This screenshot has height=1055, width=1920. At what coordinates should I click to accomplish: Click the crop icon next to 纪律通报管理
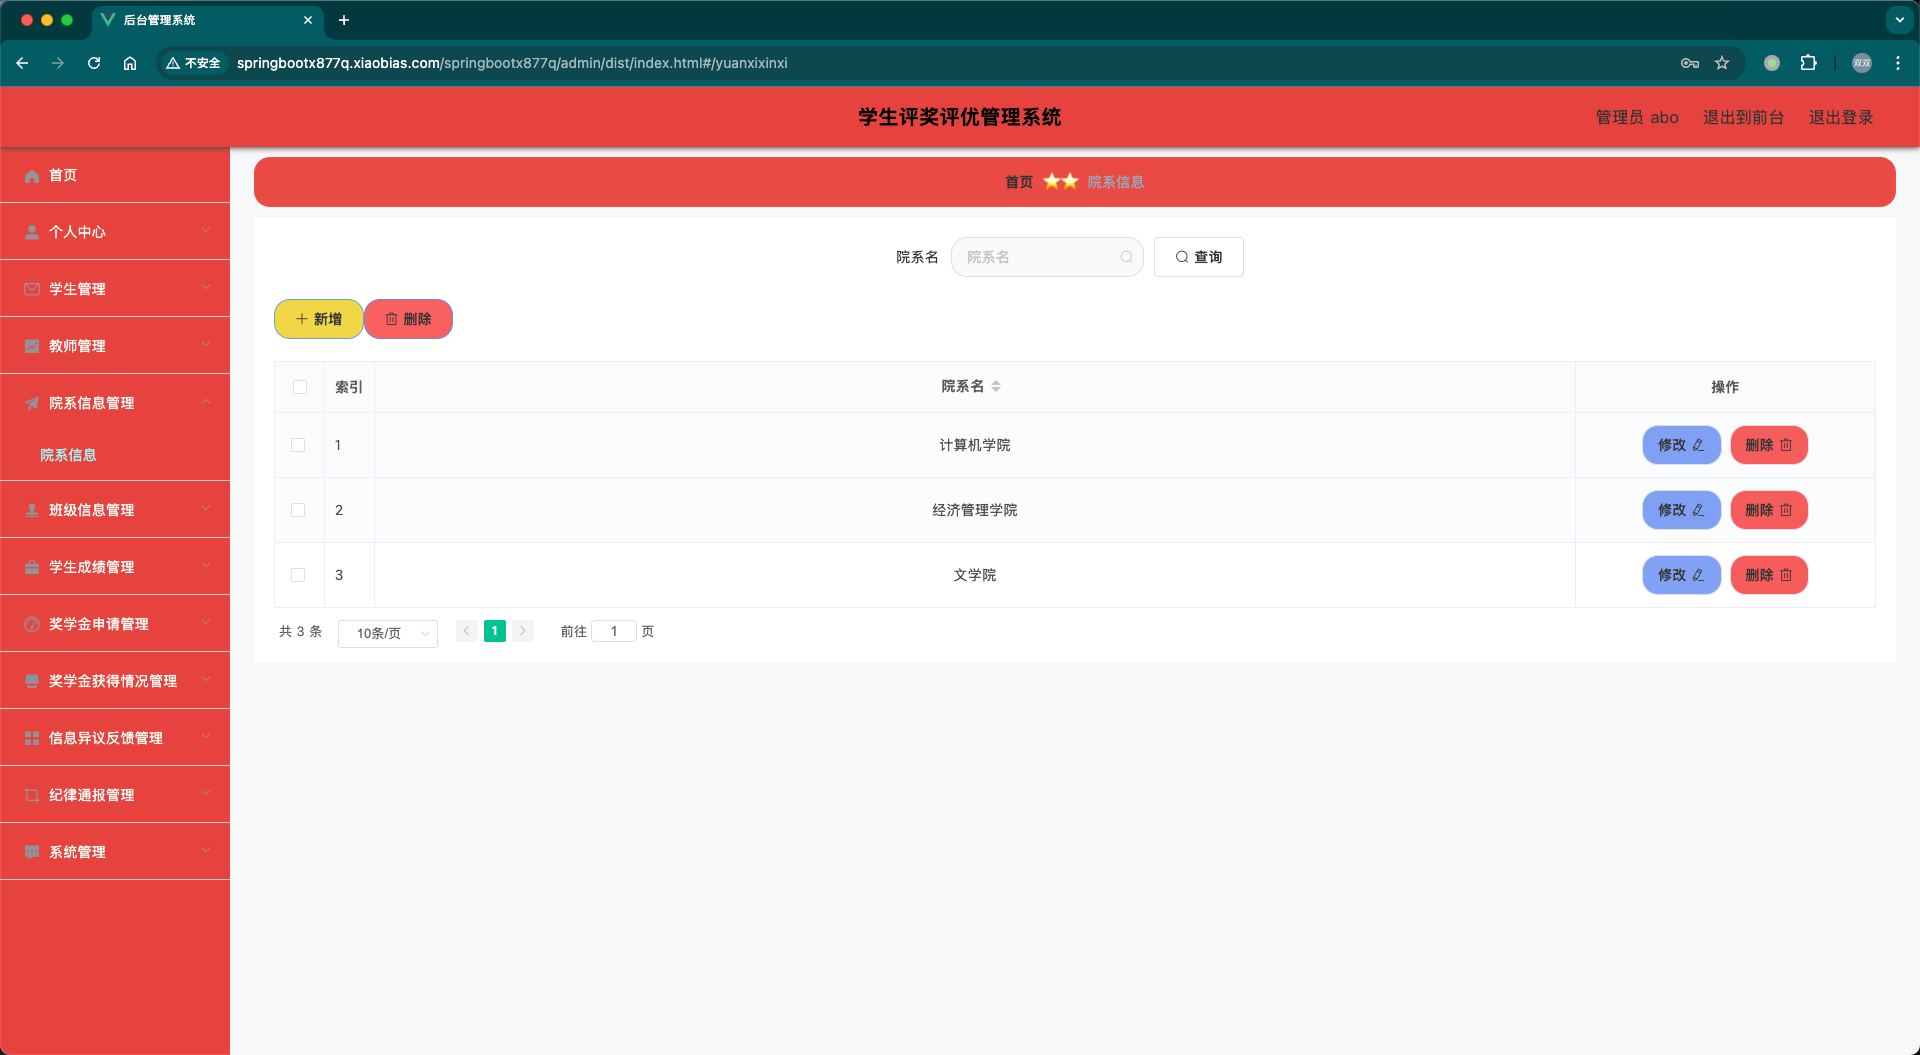coord(32,795)
